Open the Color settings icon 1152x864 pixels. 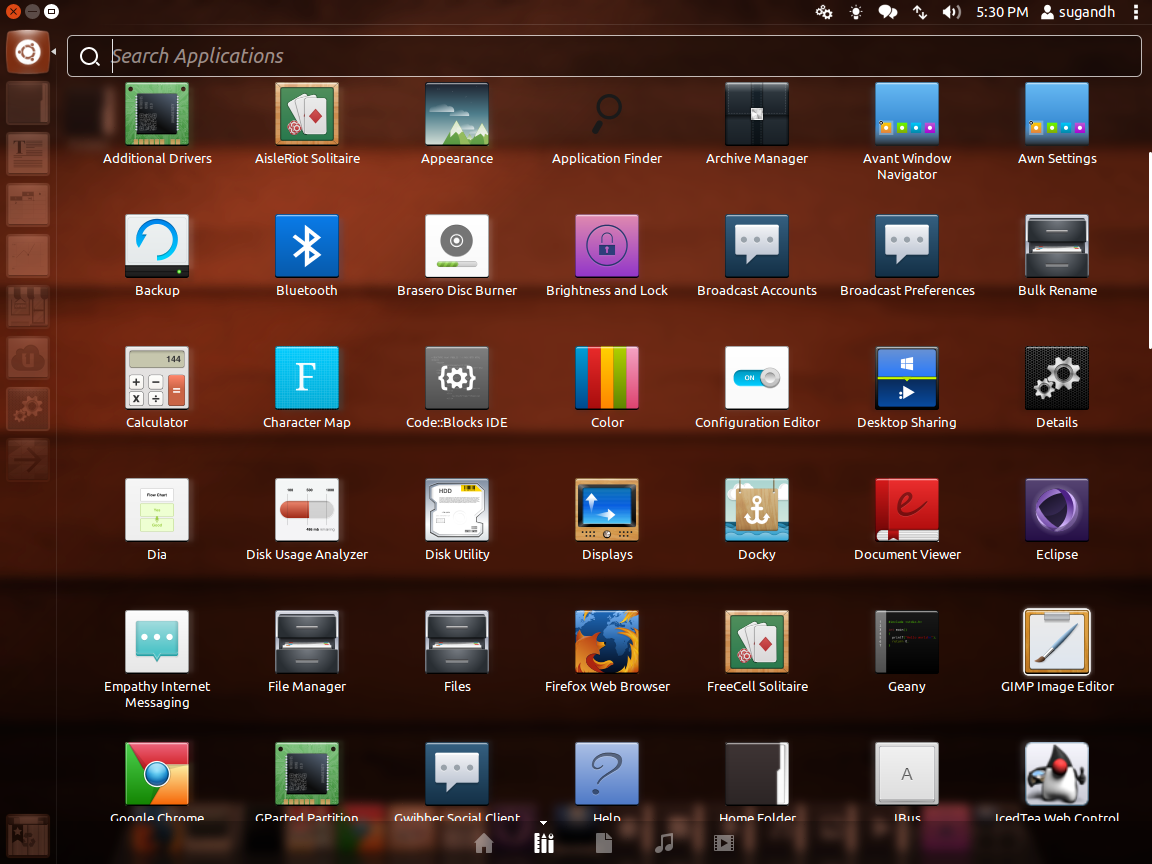point(607,378)
